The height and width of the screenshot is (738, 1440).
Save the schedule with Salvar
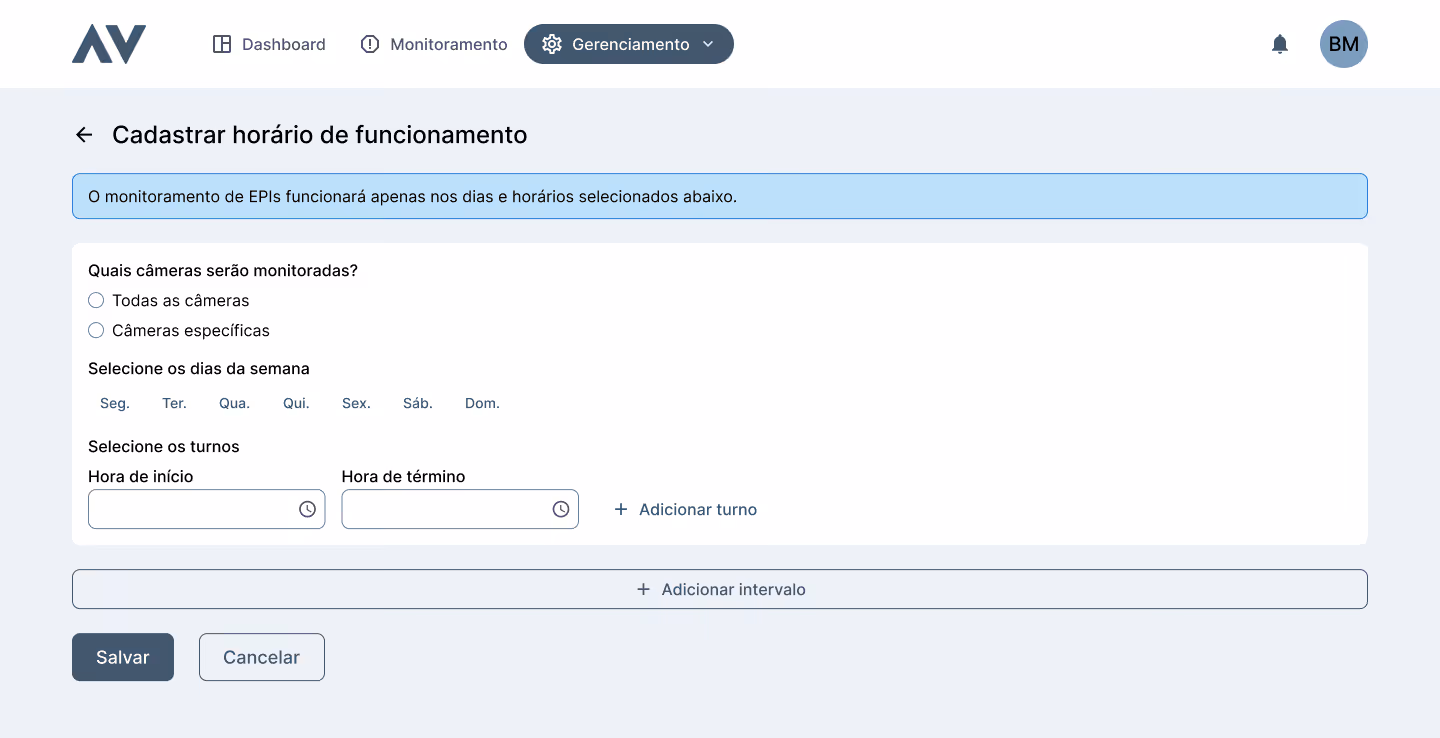coord(123,657)
